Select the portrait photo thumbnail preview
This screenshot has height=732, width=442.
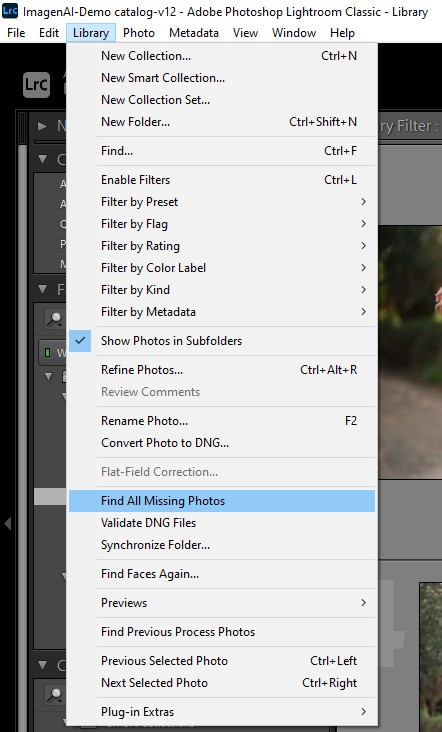410,352
